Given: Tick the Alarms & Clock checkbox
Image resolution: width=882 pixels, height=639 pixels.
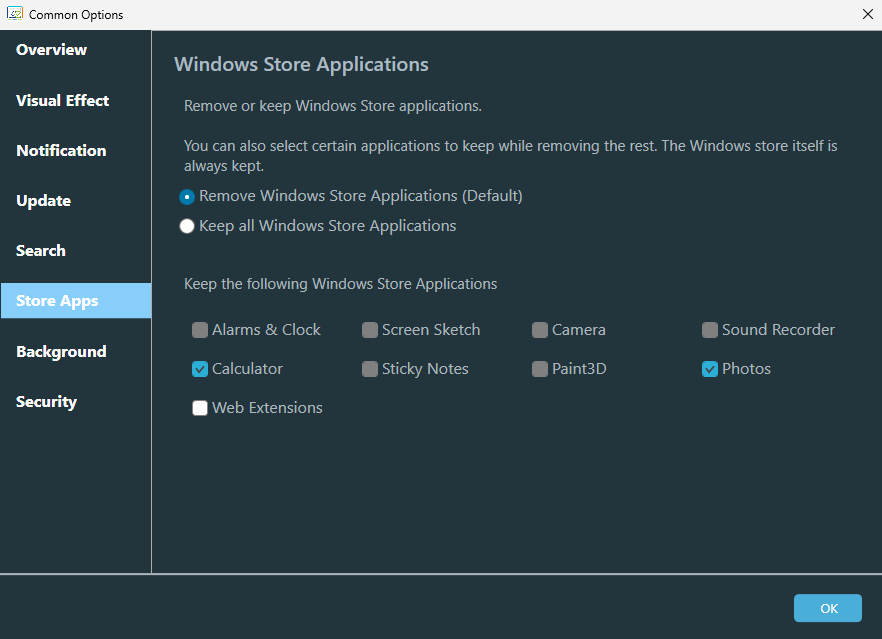Looking at the screenshot, I should pos(200,330).
